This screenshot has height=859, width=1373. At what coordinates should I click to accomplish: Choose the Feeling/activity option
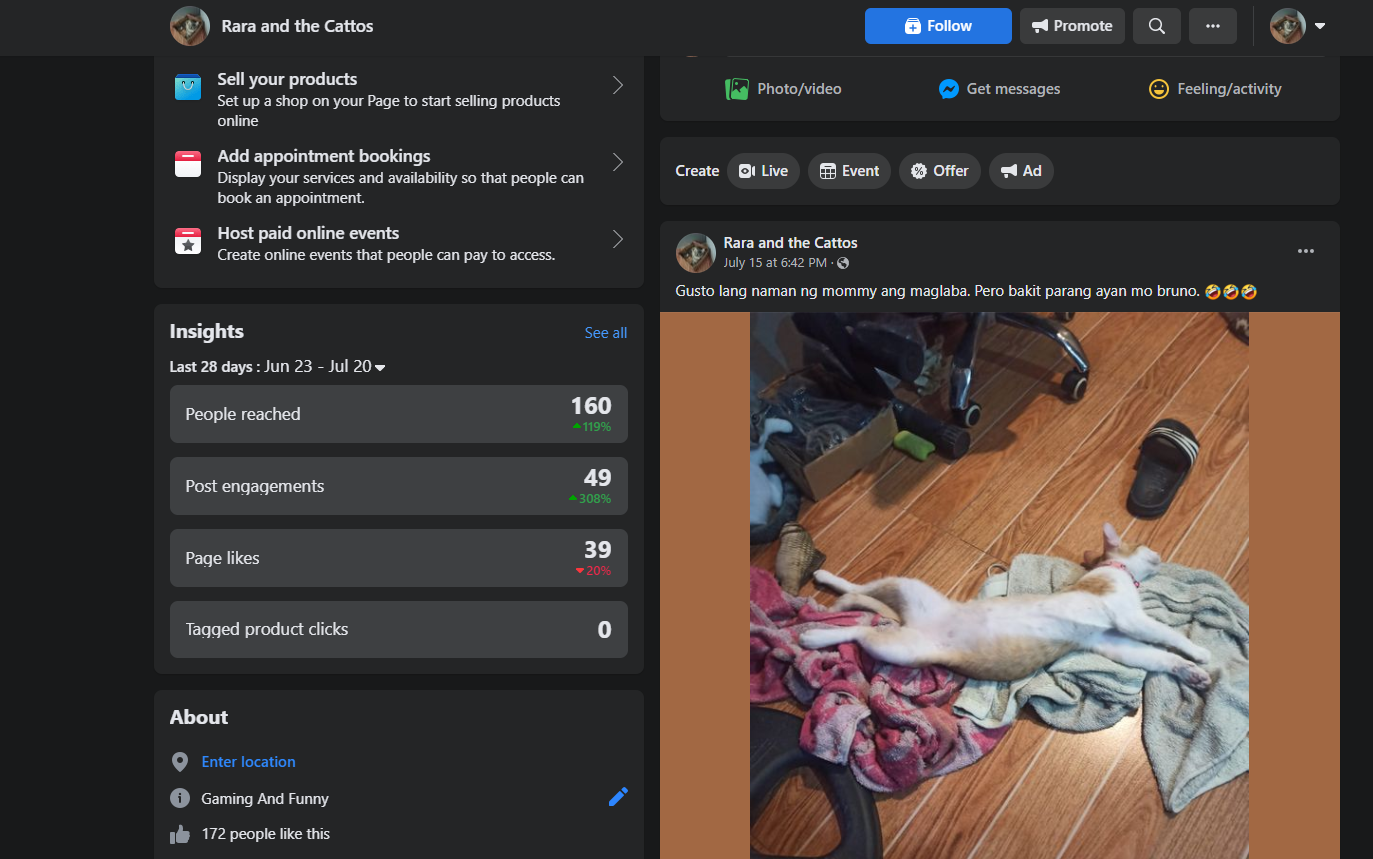1215,89
